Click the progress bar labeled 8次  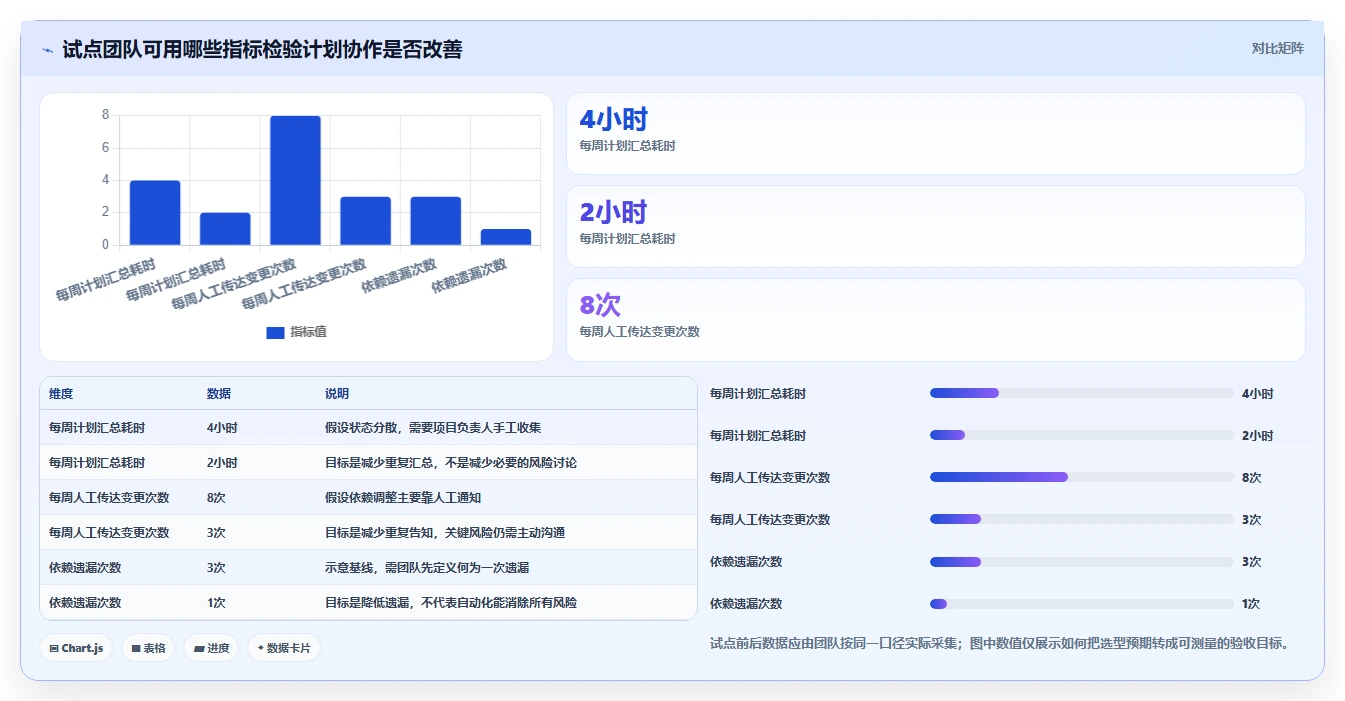pos(1081,477)
